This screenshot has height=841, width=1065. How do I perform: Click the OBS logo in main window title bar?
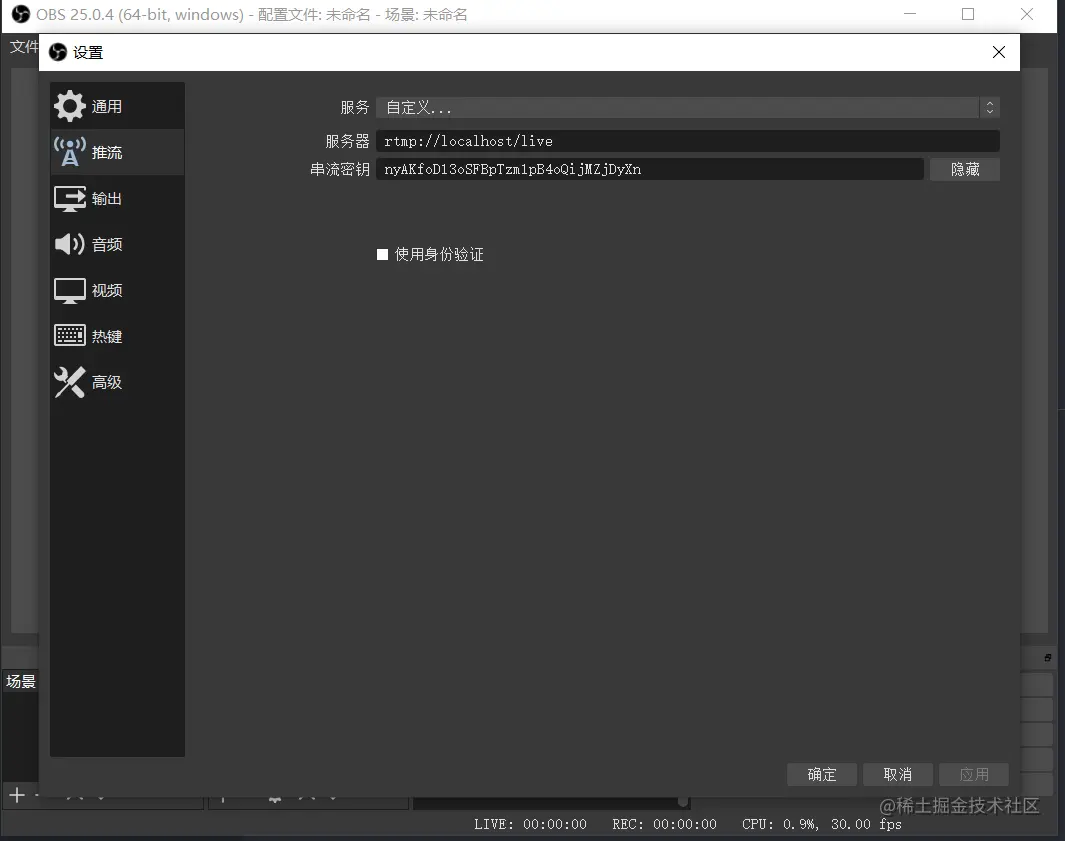[x=21, y=14]
